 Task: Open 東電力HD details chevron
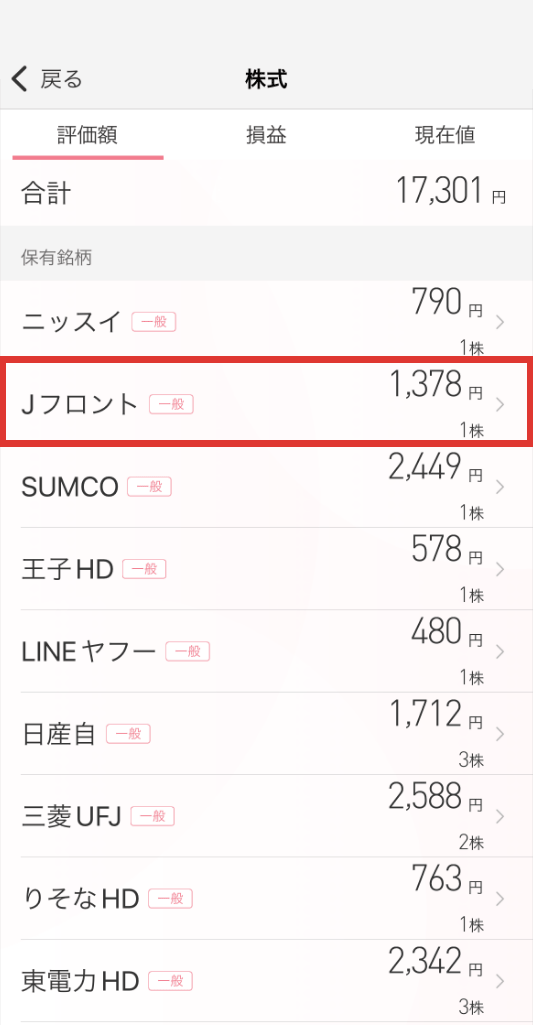click(x=500, y=981)
